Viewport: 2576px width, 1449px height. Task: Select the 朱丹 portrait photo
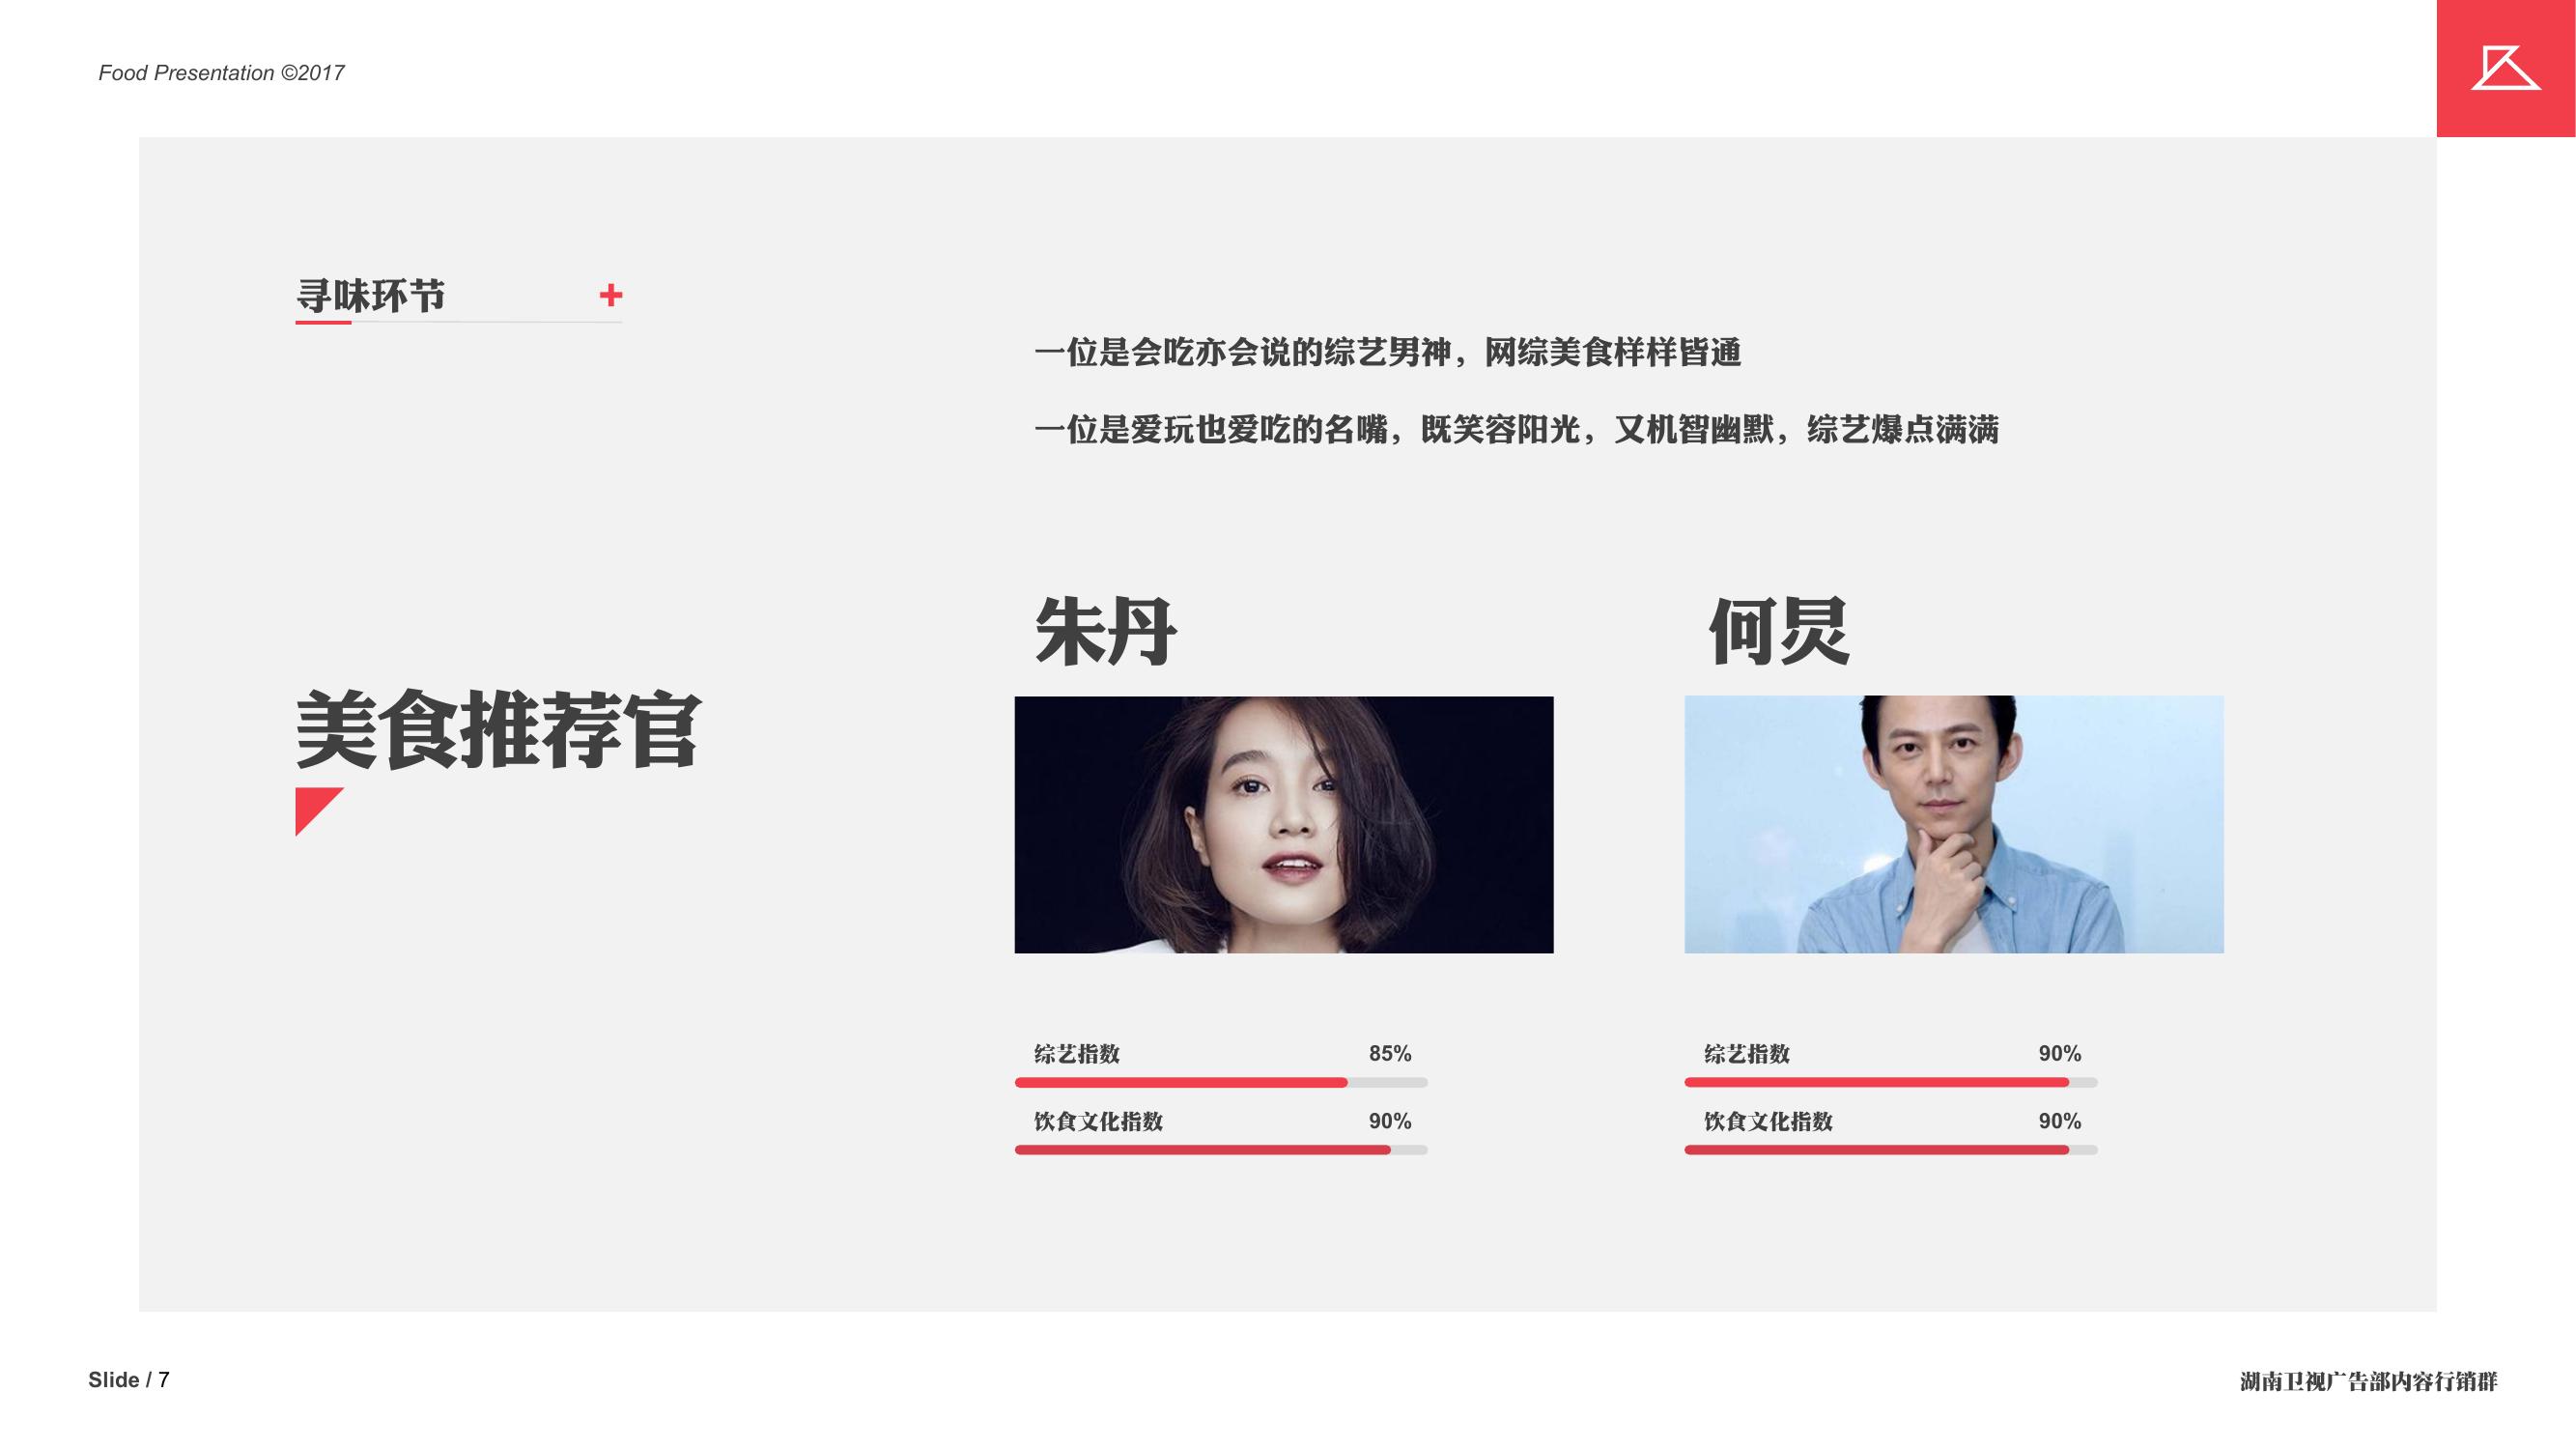coord(1284,825)
